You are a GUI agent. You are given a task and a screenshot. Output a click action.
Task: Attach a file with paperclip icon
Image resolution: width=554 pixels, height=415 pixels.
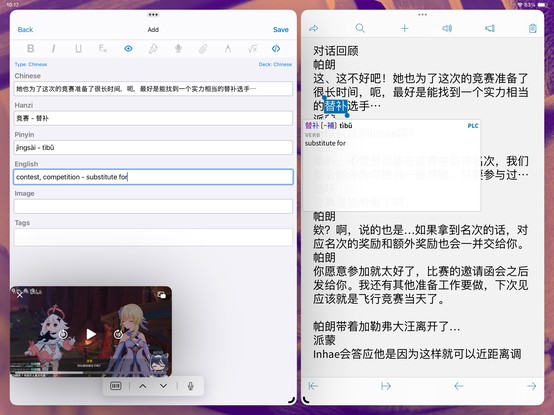pyautogui.click(x=203, y=48)
